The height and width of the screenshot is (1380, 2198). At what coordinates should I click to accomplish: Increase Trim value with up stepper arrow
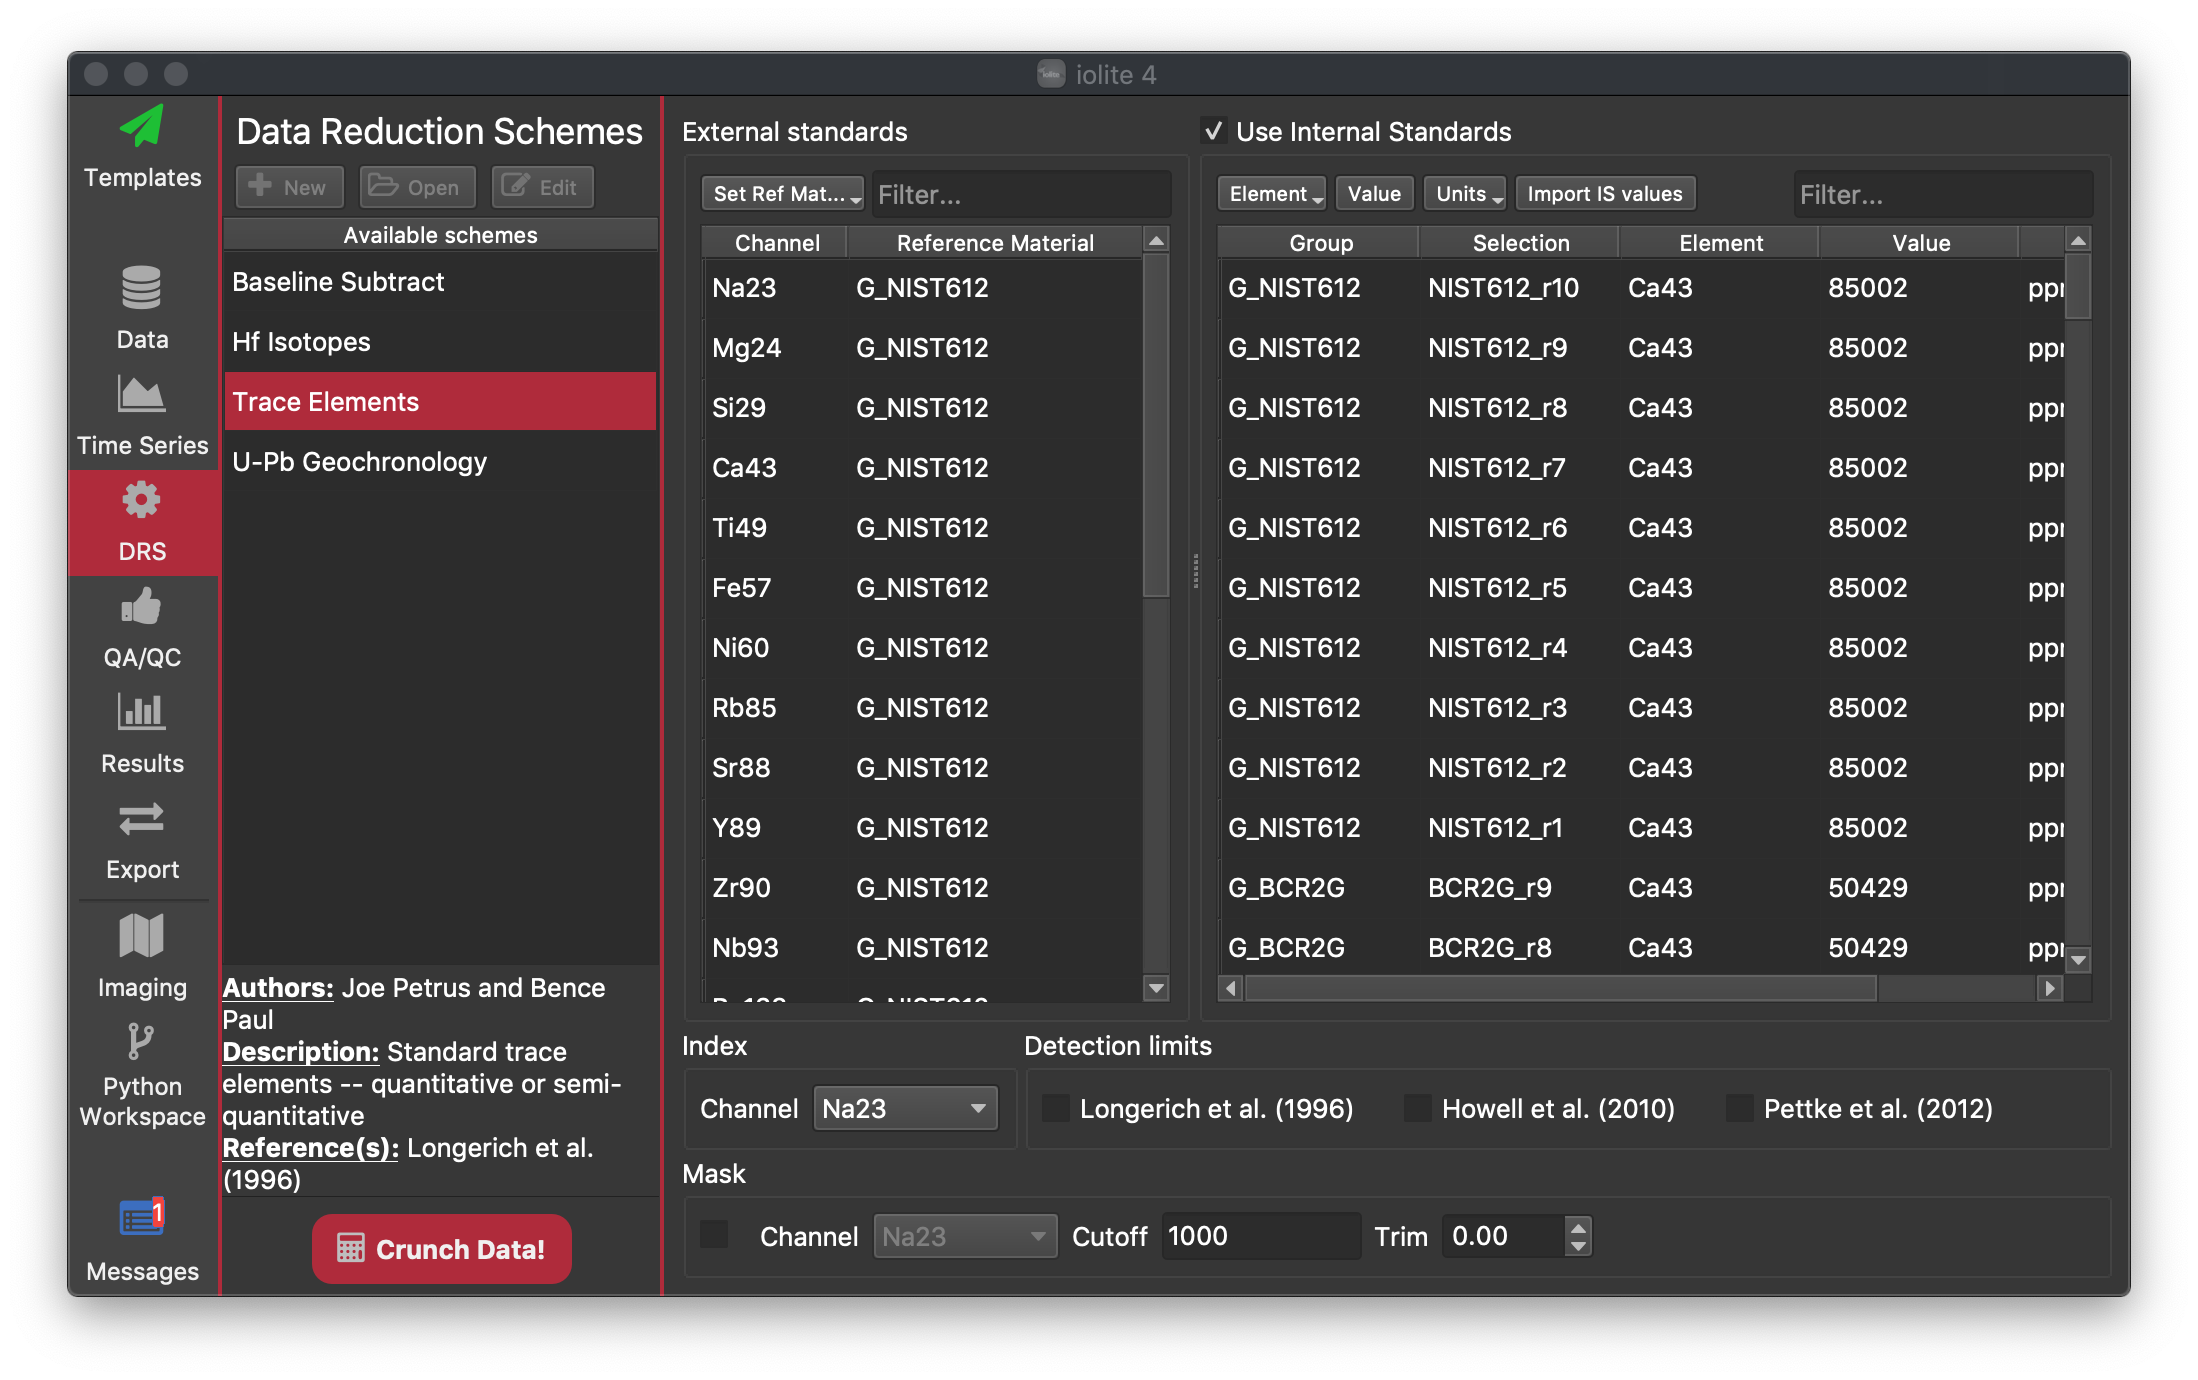click(x=1578, y=1226)
